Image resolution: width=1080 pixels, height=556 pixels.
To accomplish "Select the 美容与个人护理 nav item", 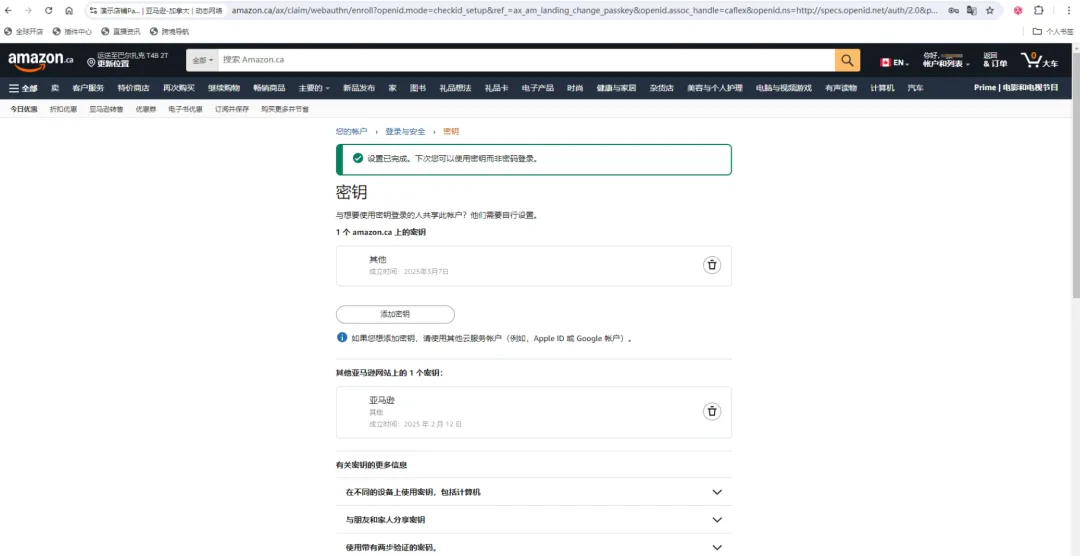I will coord(714,88).
